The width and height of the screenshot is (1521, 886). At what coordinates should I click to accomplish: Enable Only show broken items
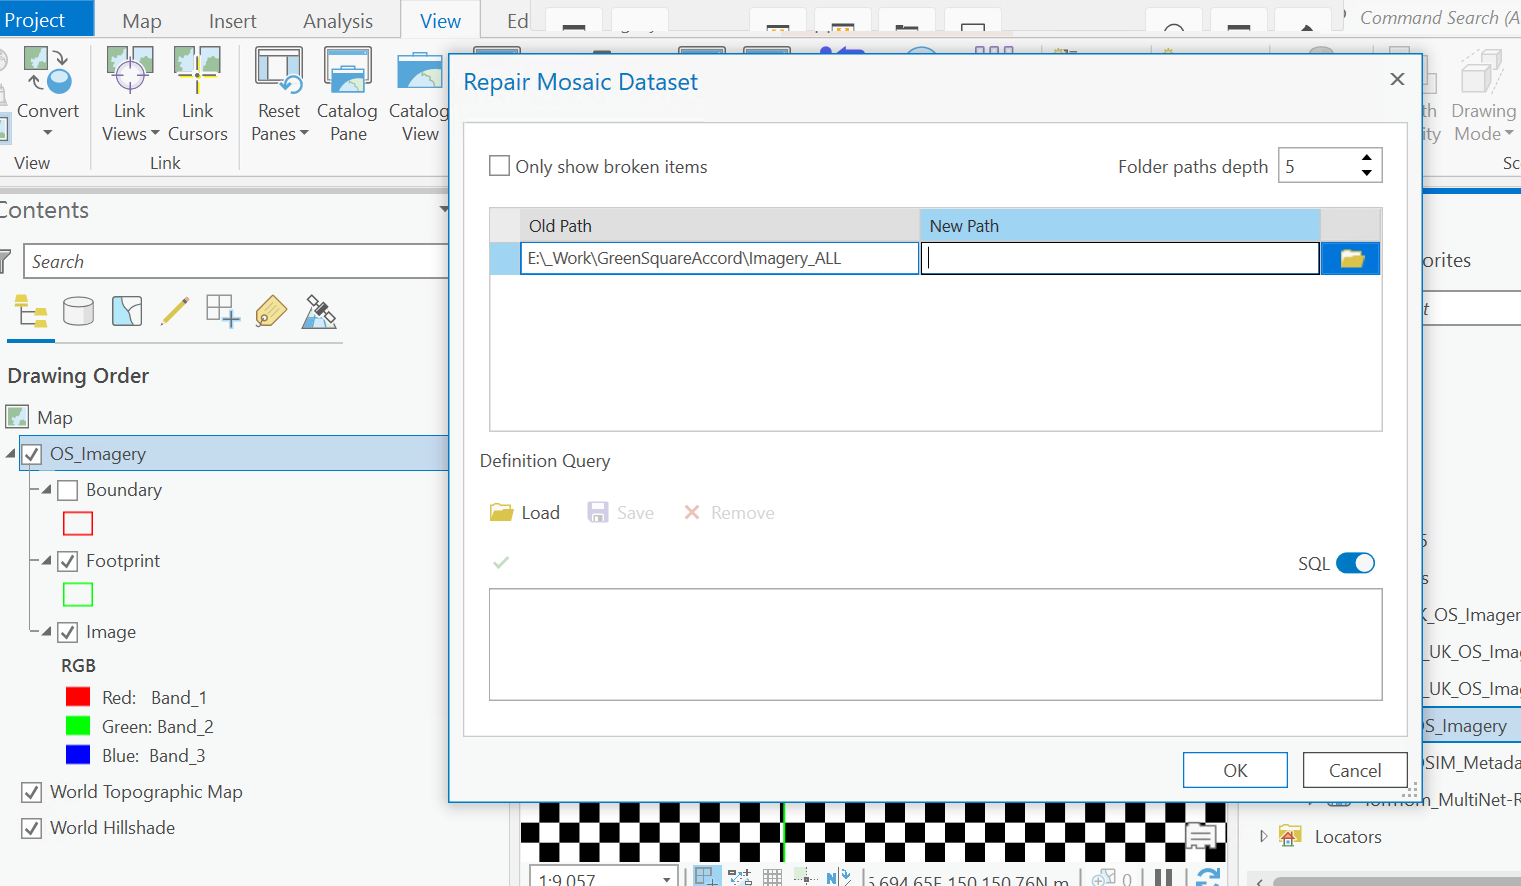tap(499, 166)
